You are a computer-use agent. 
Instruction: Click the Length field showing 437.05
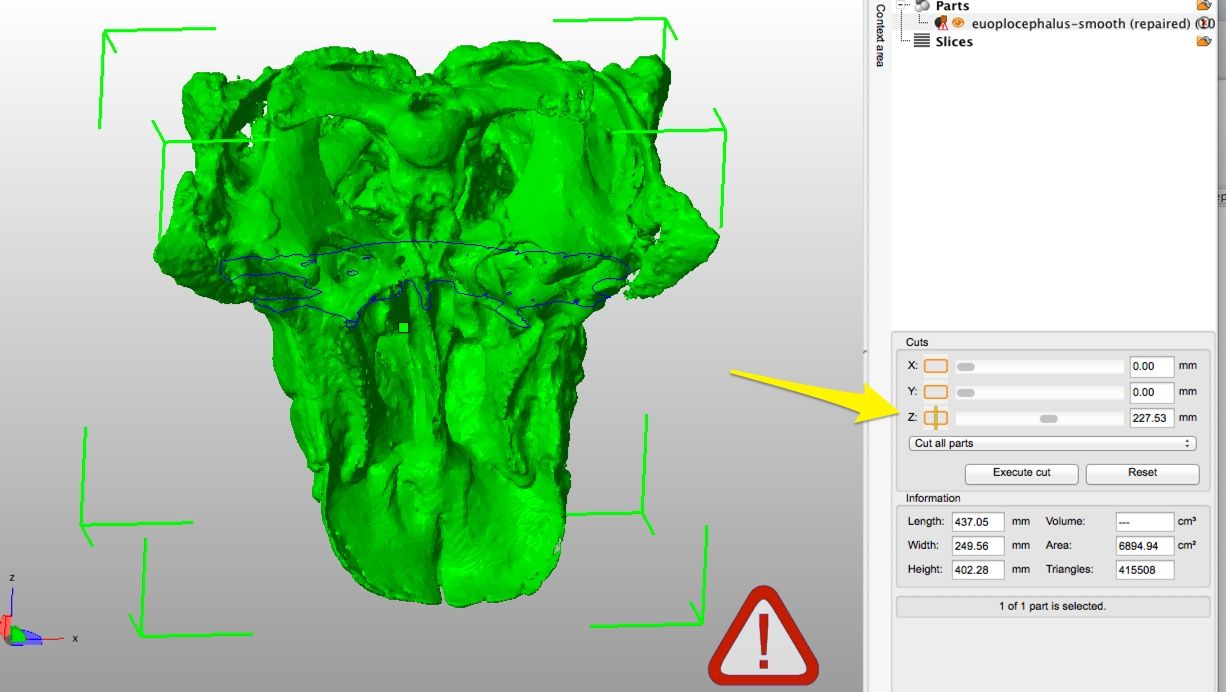pos(977,521)
